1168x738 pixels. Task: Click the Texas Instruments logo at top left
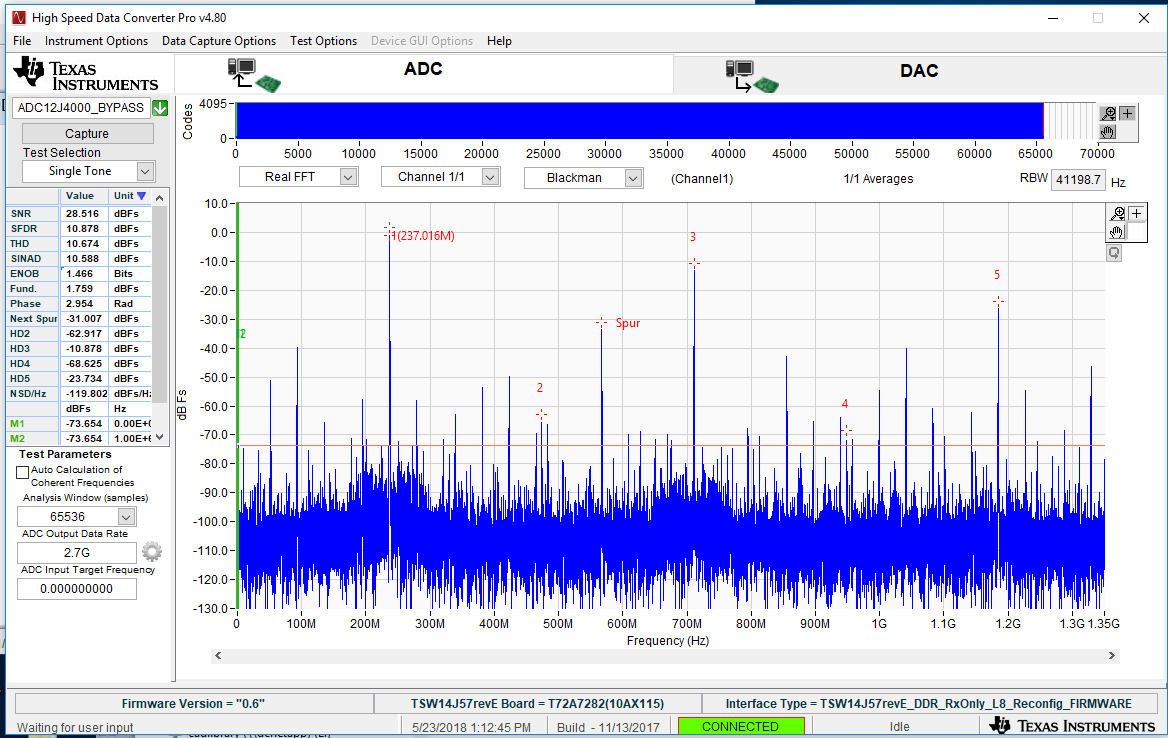[86, 75]
